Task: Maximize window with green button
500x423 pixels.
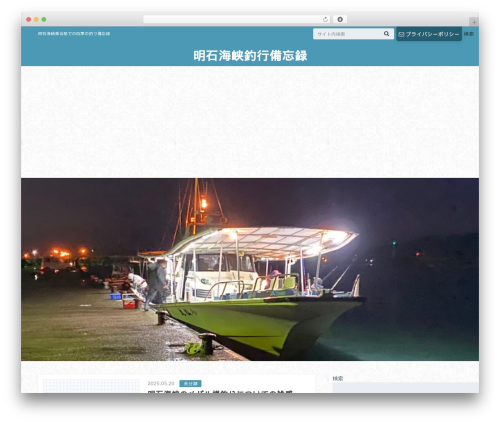Action: click(x=44, y=19)
